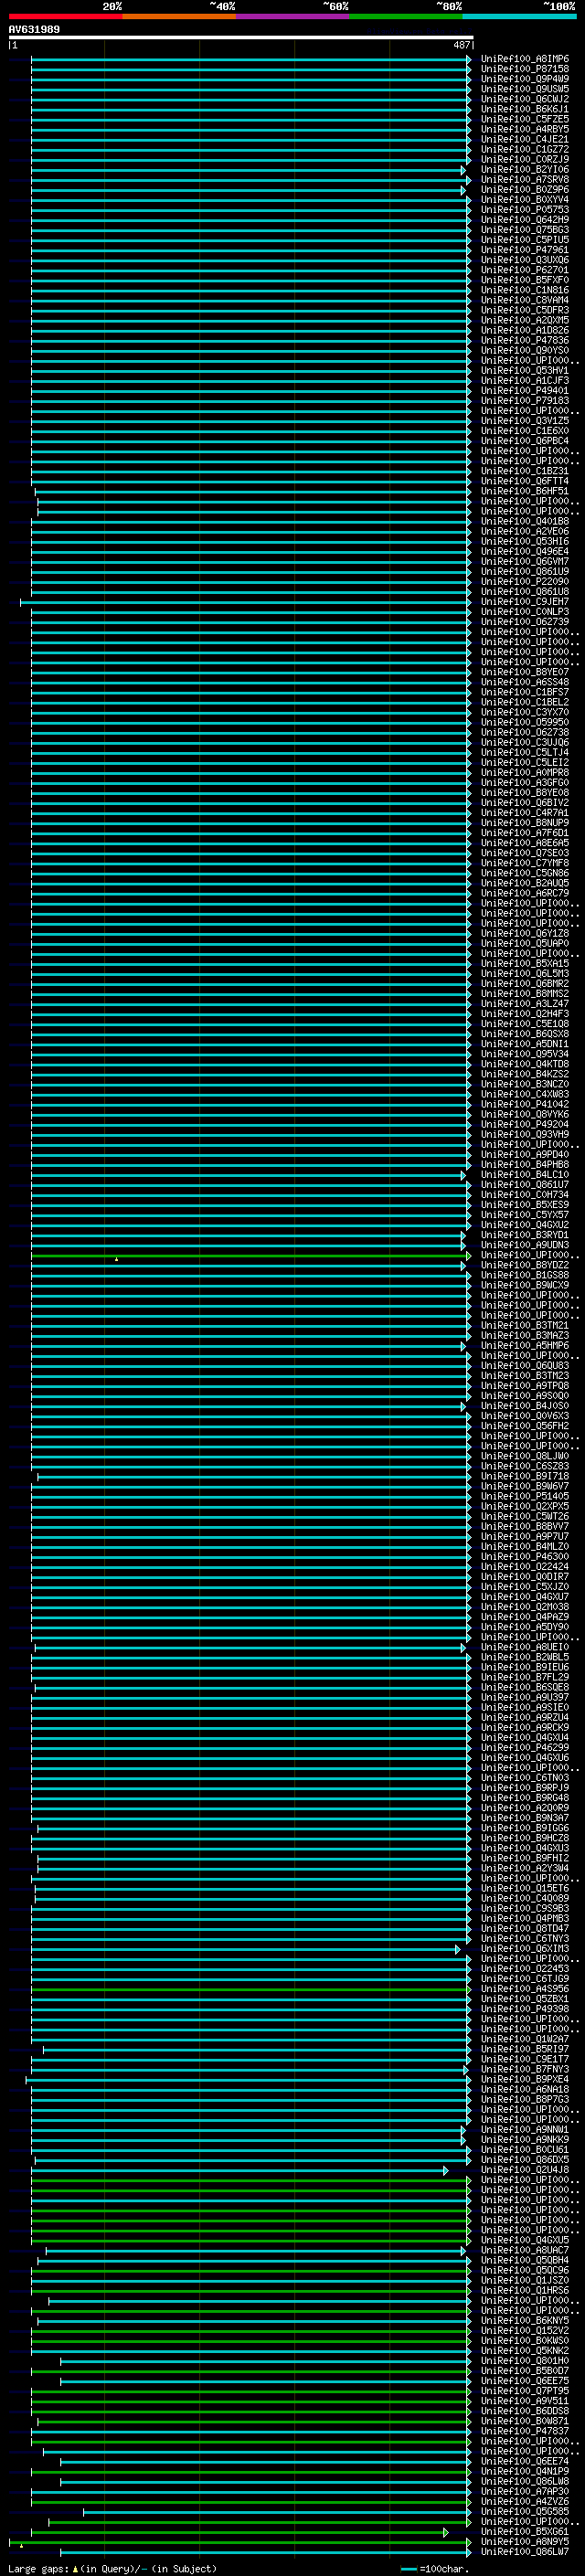Open UniRef100_C1E6X0 hit
Screen dimensions: 585x2576
[x=524, y=431]
